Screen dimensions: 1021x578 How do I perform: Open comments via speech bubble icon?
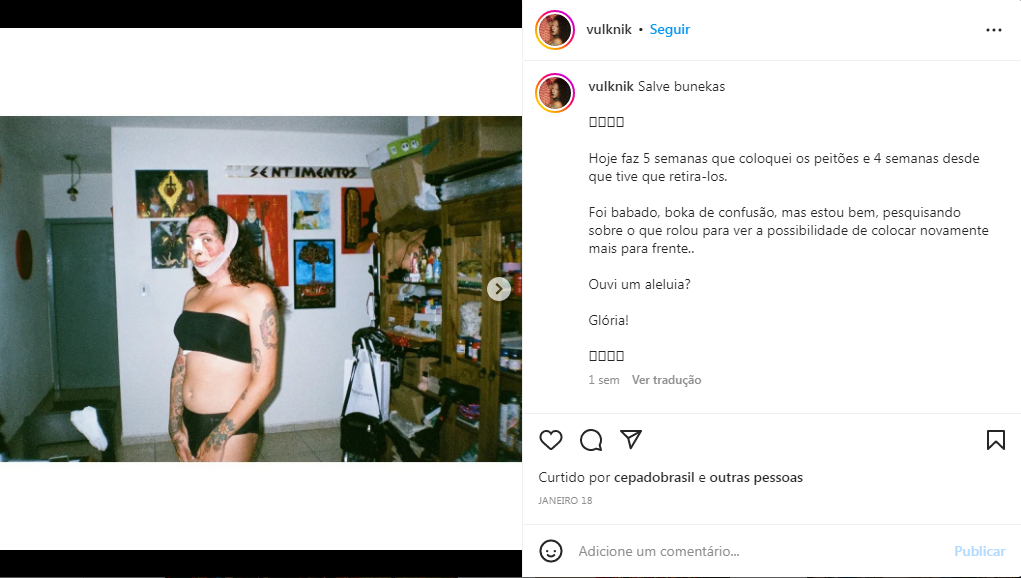coord(591,440)
